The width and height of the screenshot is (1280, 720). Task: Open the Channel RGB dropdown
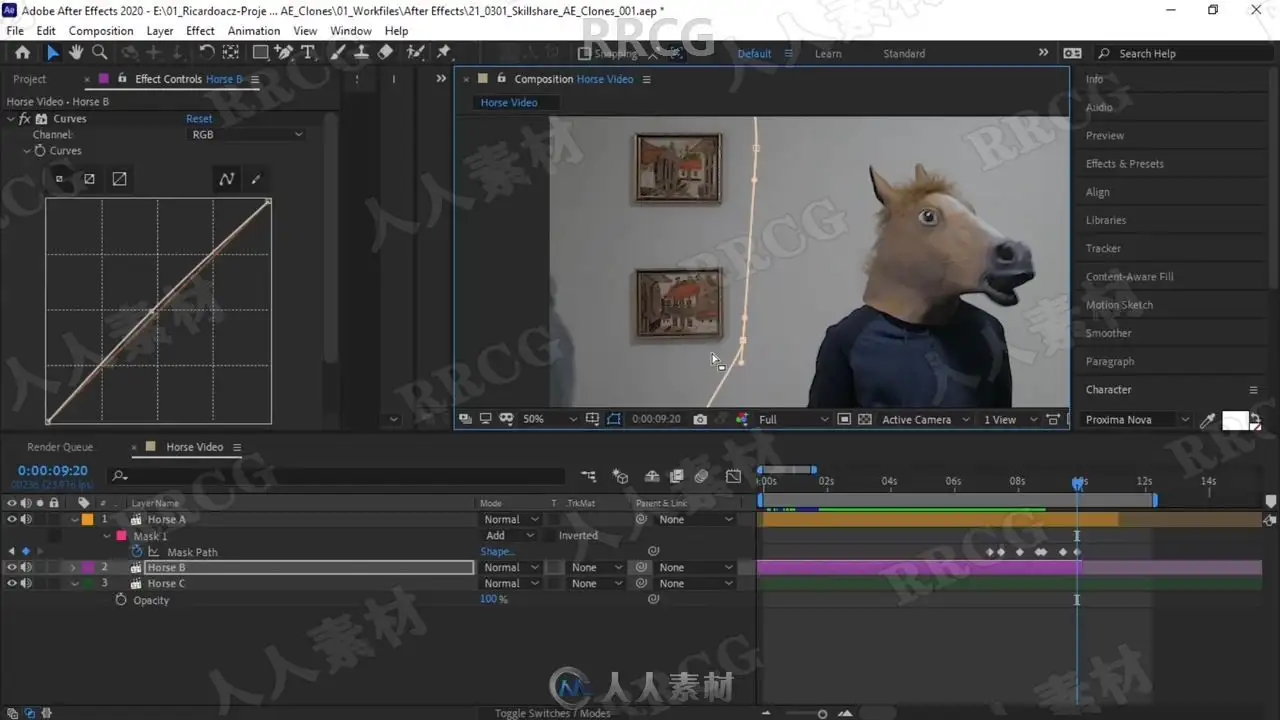[x=247, y=134]
